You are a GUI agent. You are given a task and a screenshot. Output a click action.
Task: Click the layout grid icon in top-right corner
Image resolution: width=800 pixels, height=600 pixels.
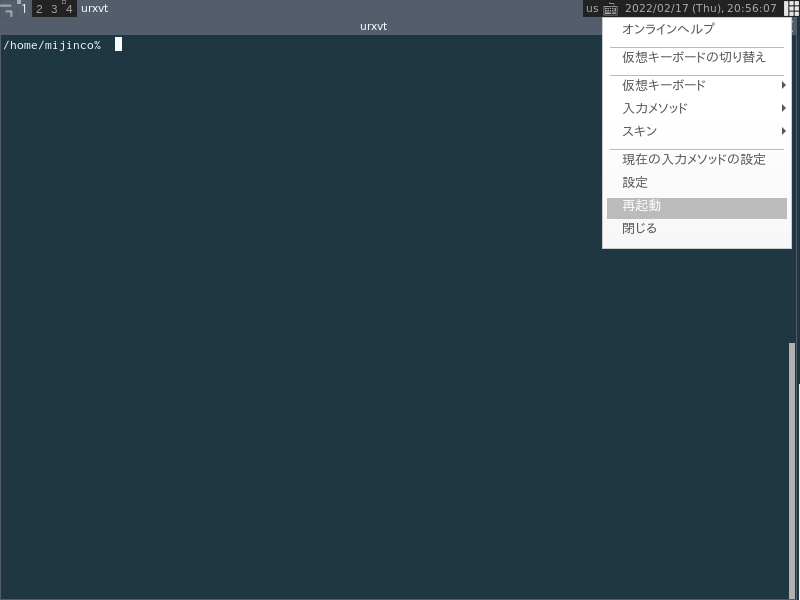(x=790, y=8)
